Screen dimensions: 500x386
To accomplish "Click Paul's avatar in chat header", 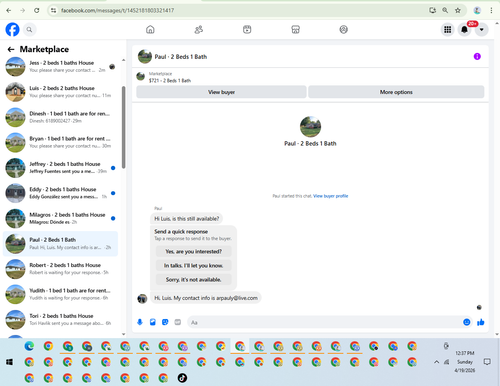I will pyautogui.click(x=145, y=57).
